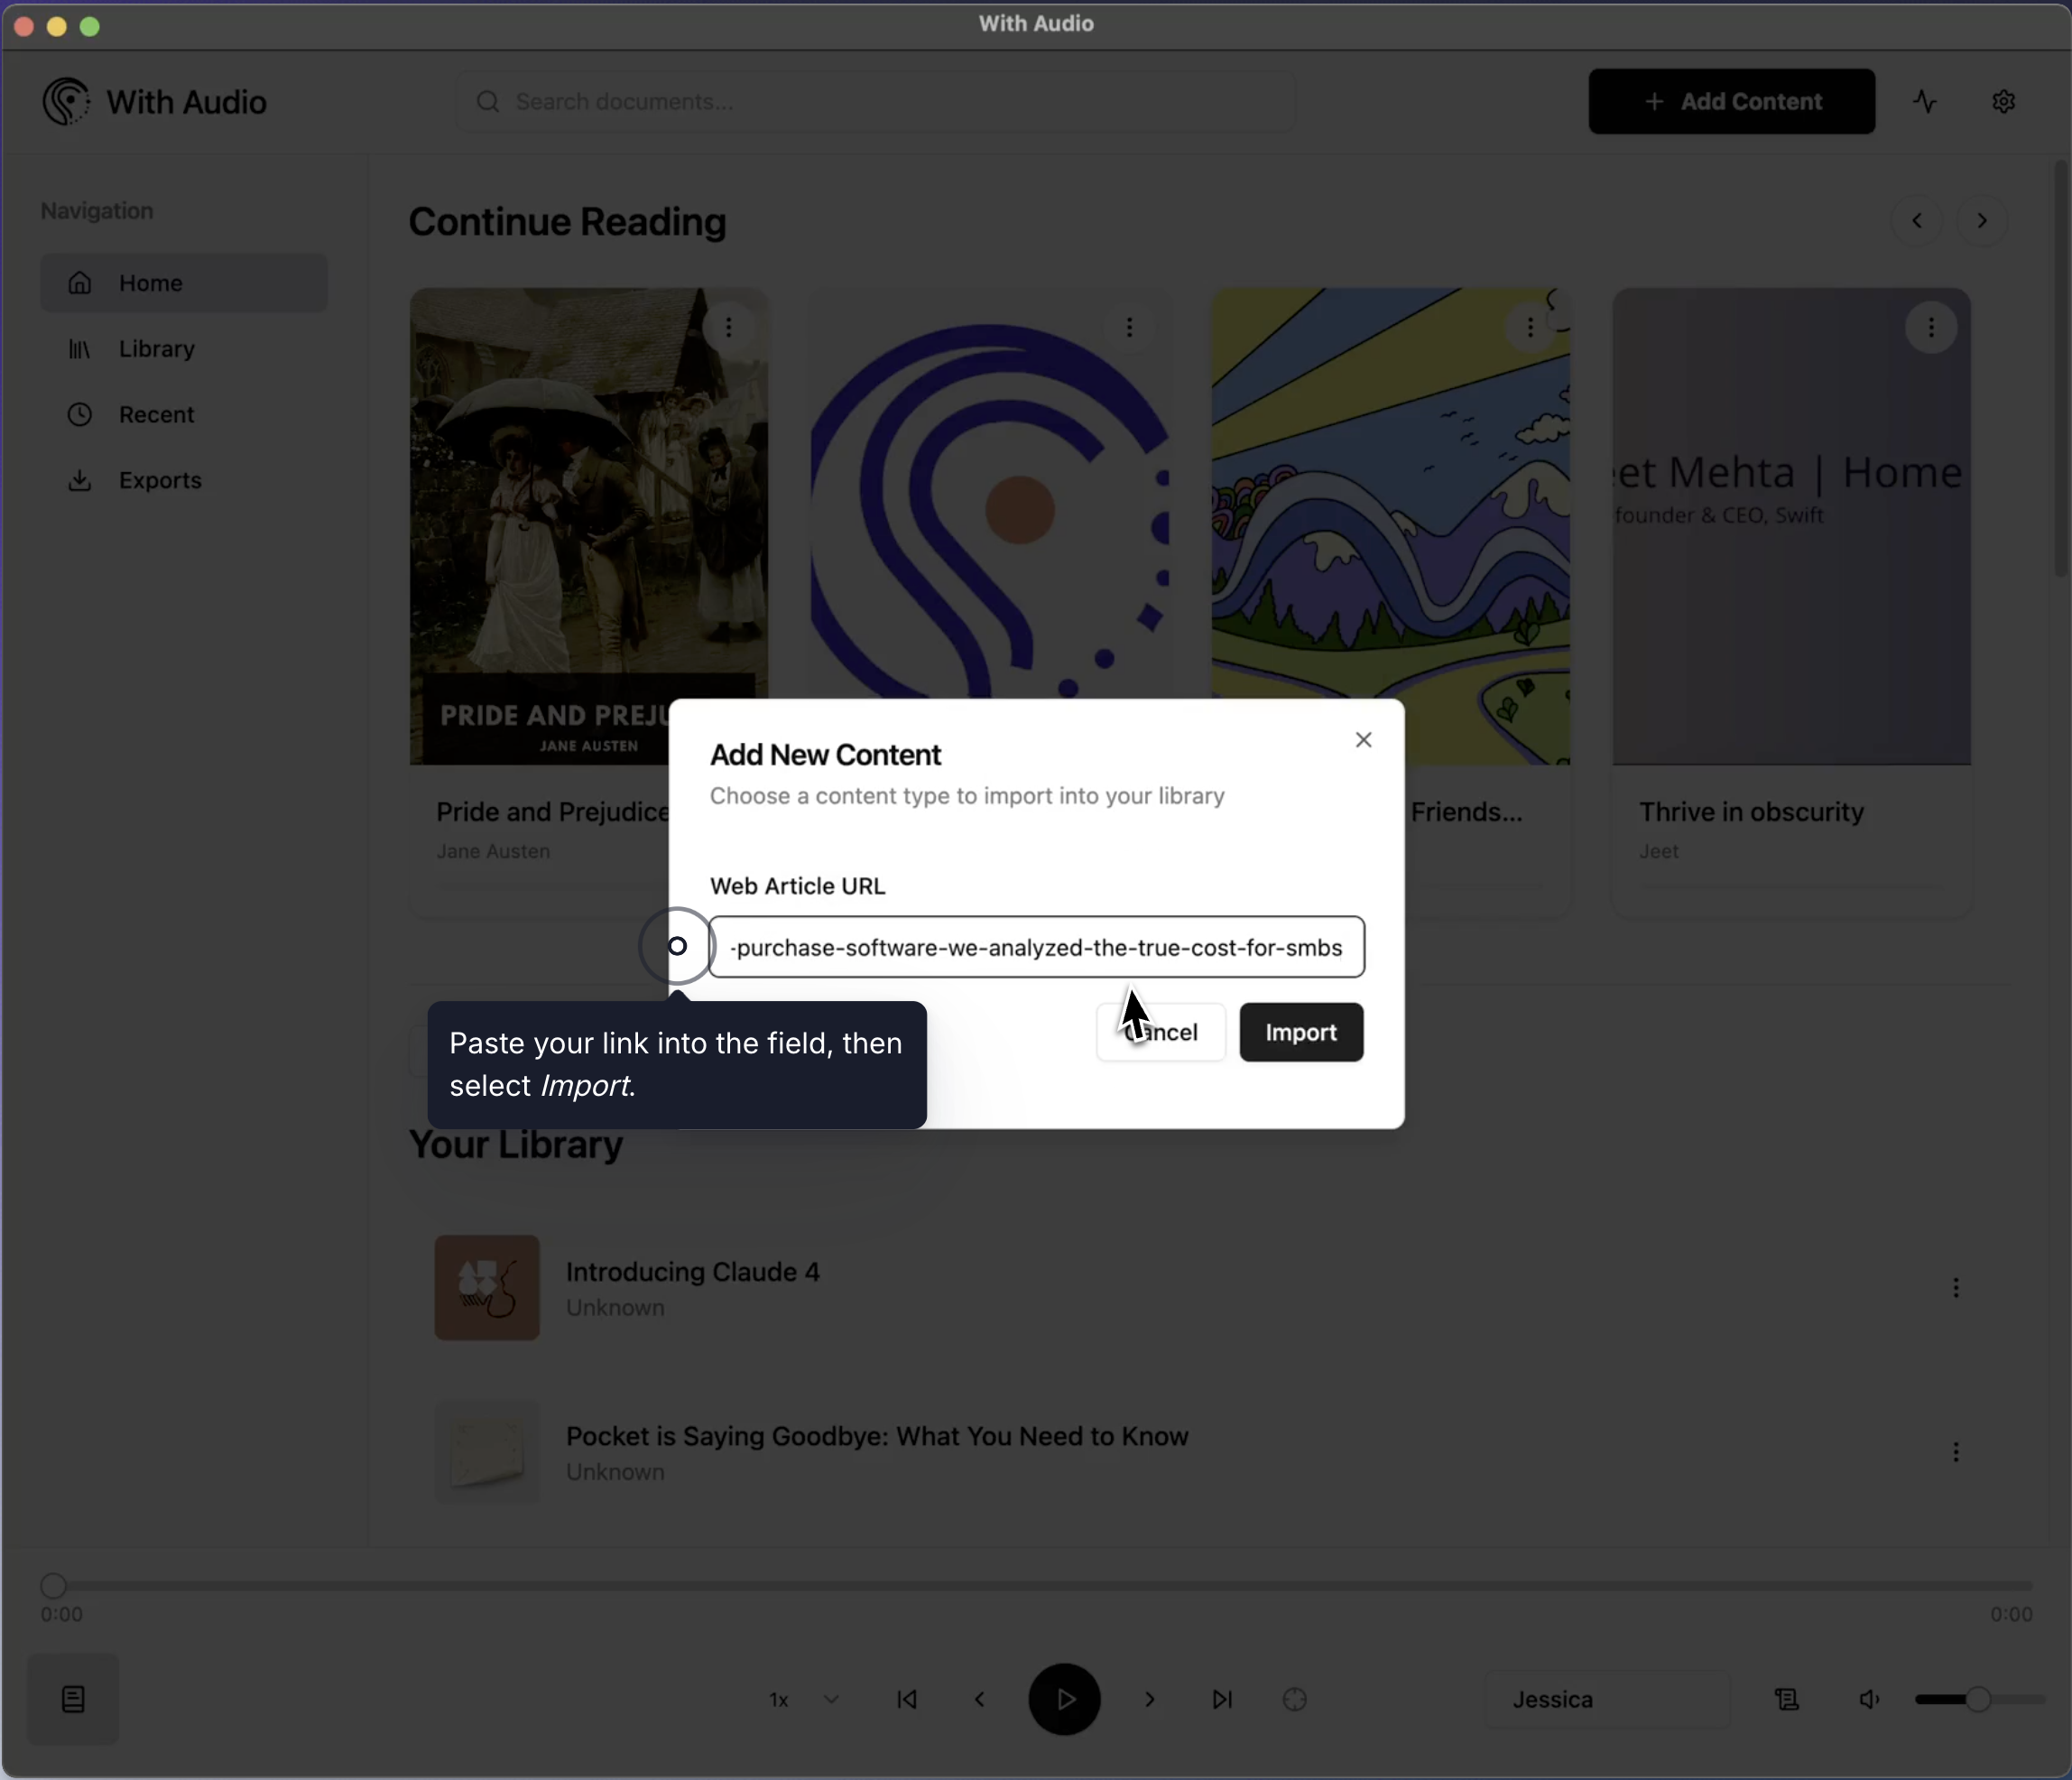Click the Web Article URL field
The height and width of the screenshot is (1780, 2072).
coord(1036,947)
